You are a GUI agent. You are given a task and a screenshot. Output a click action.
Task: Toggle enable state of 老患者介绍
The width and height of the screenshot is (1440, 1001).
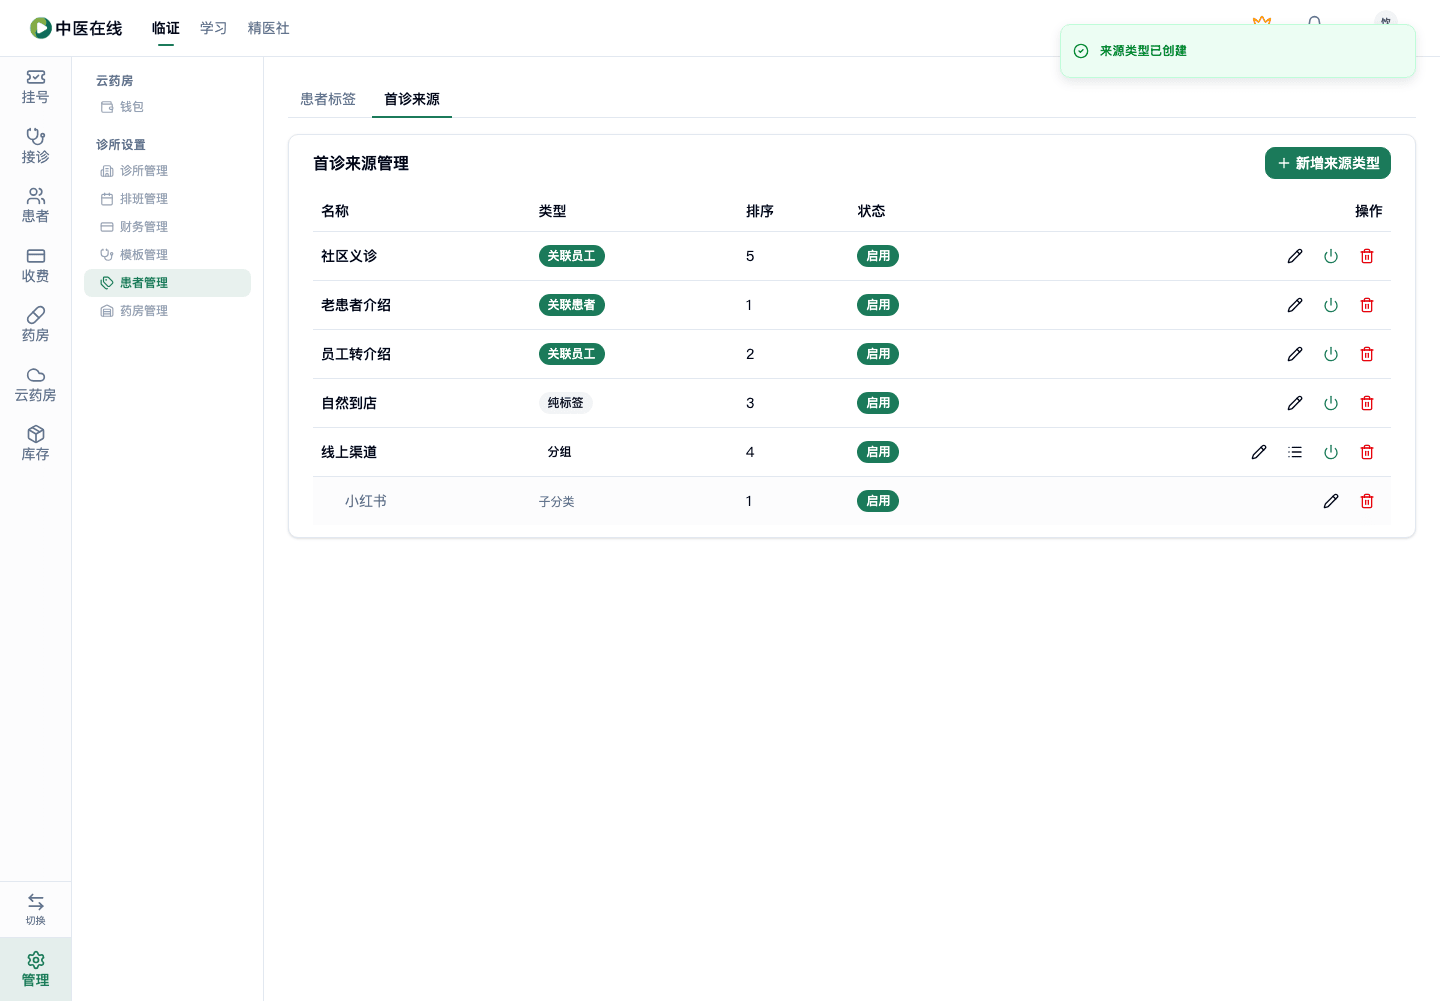pos(1331,305)
